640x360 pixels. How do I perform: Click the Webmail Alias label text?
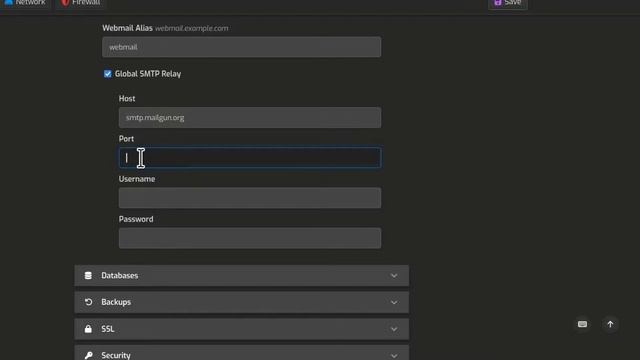coord(127,28)
